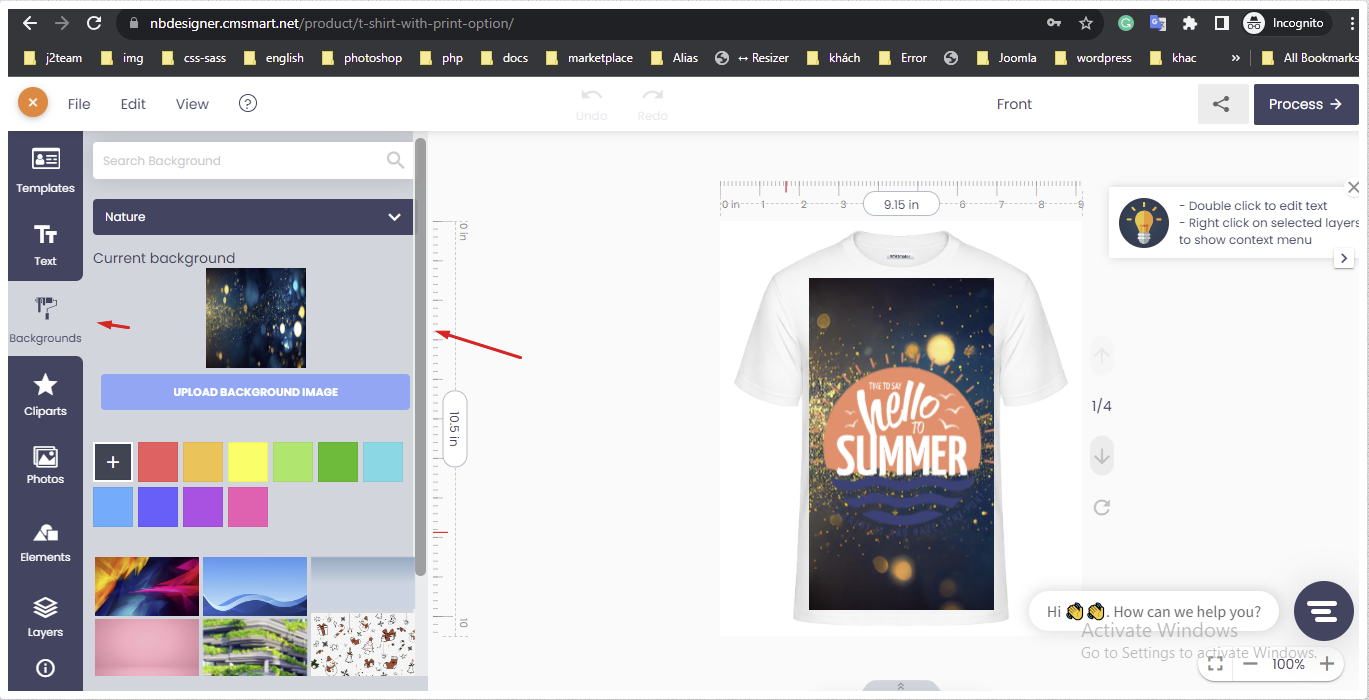Open the Edit menu

tap(132, 103)
